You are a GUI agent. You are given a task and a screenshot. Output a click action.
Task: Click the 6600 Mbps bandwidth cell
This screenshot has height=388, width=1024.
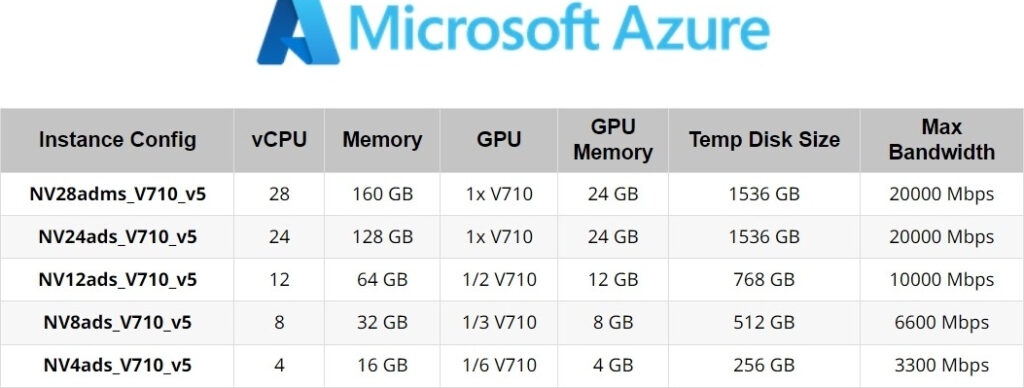tap(942, 323)
